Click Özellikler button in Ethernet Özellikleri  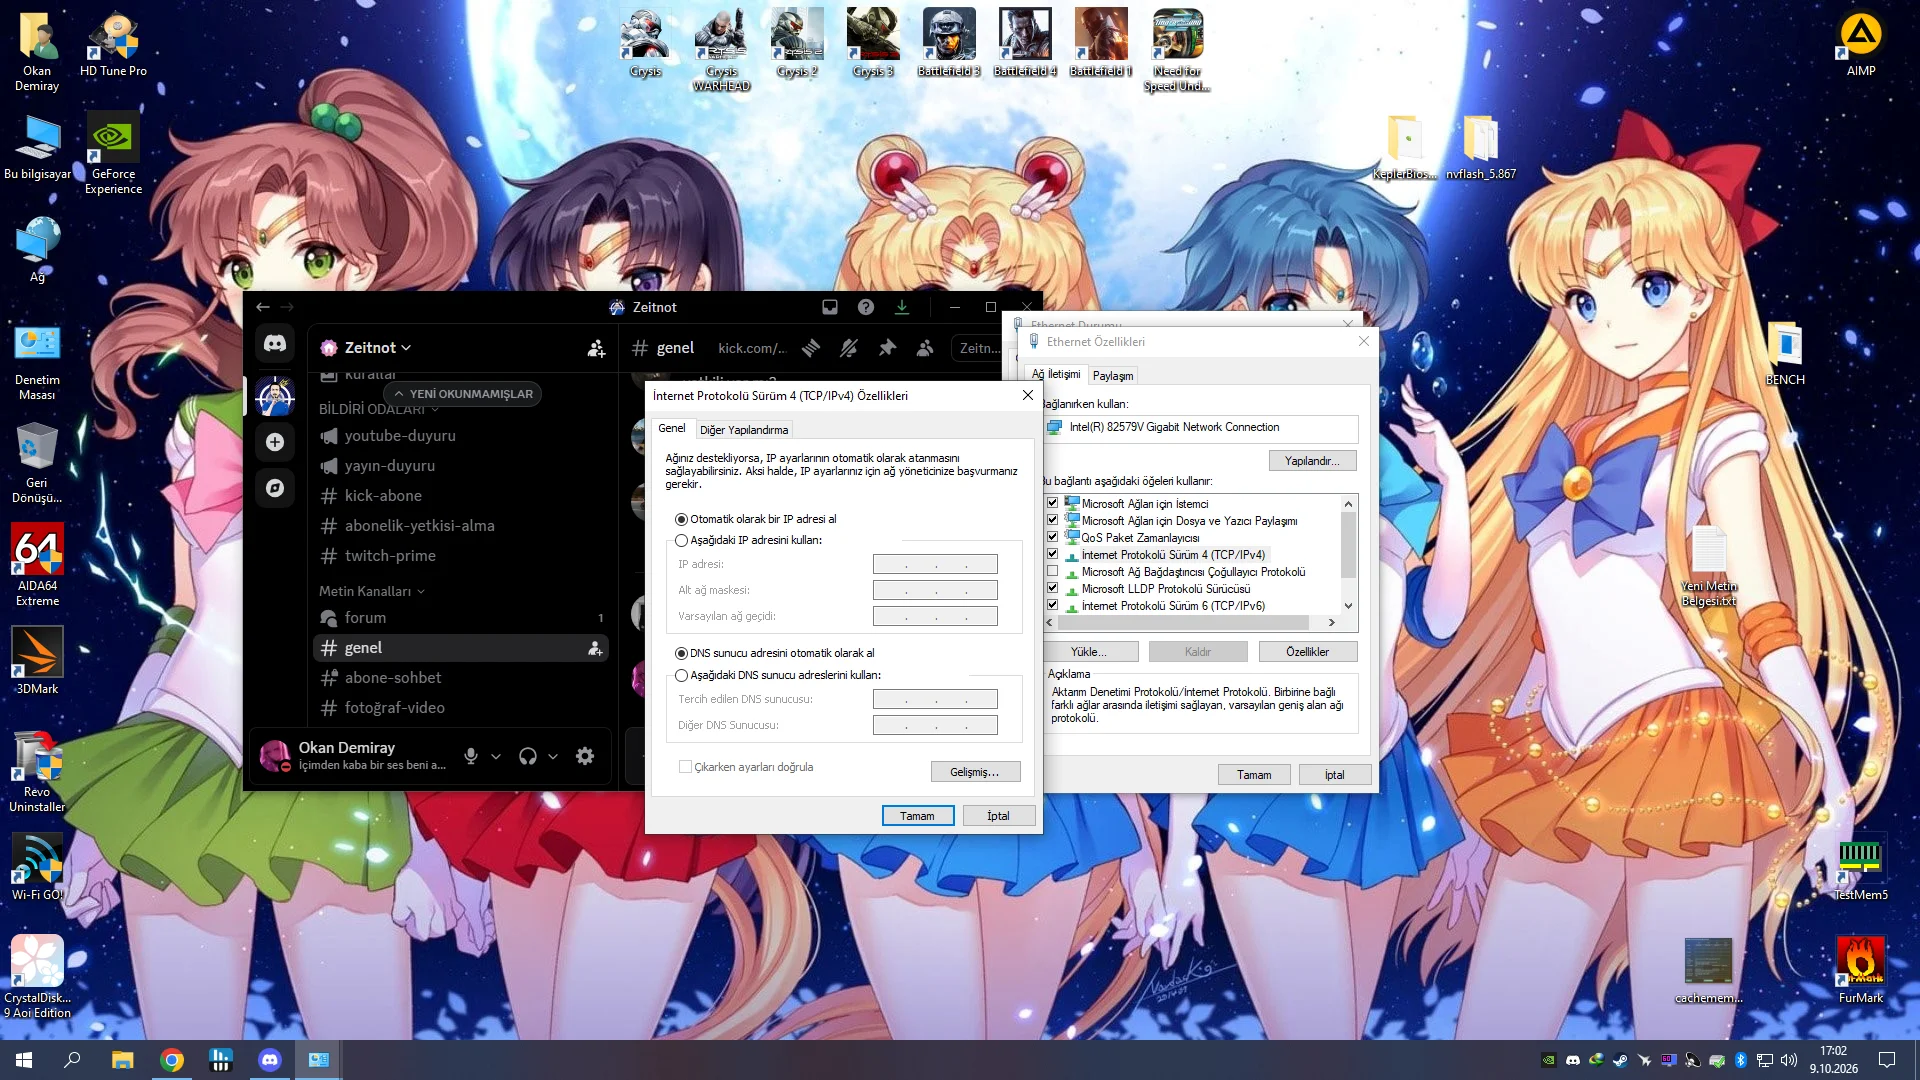pyautogui.click(x=1307, y=652)
